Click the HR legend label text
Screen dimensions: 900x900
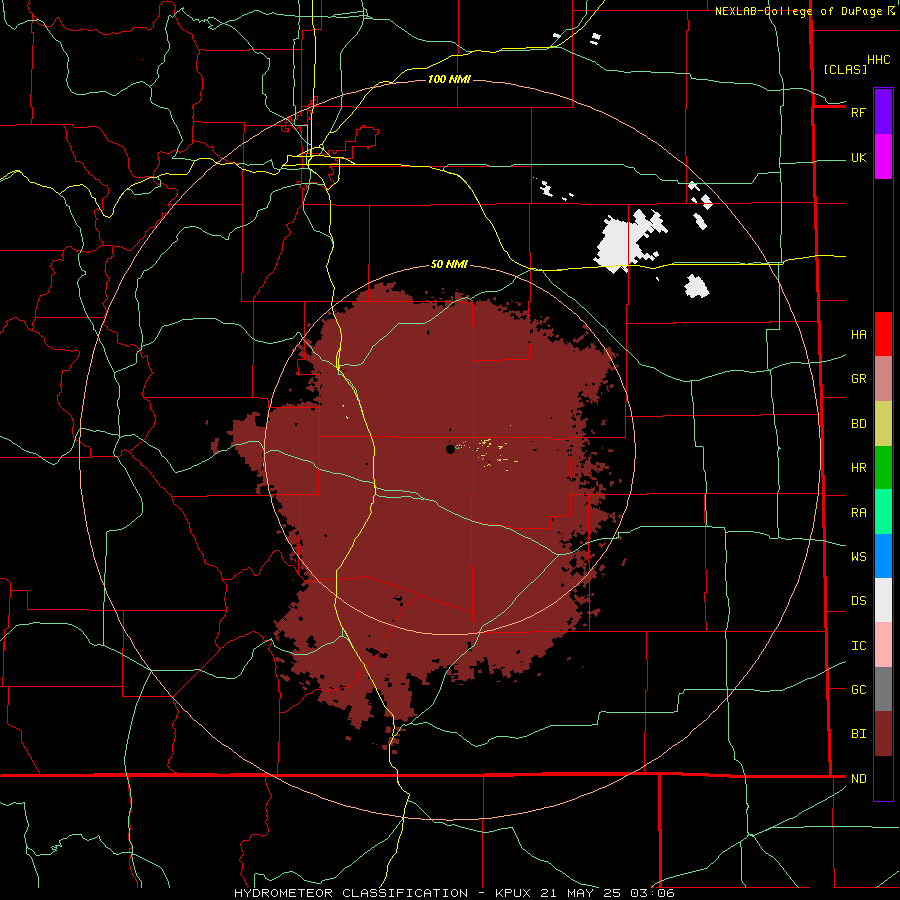pyautogui.click(x=858, y=468)
